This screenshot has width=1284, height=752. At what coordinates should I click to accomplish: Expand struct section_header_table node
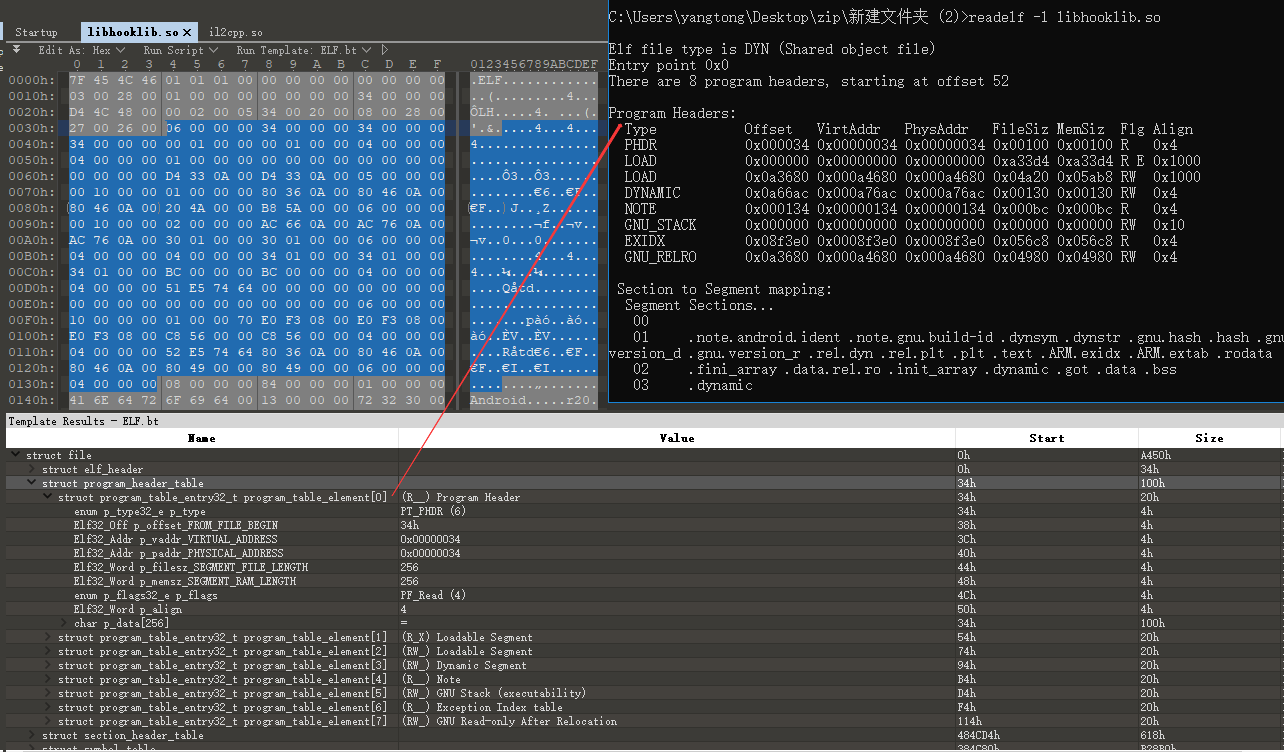[31, 735]
